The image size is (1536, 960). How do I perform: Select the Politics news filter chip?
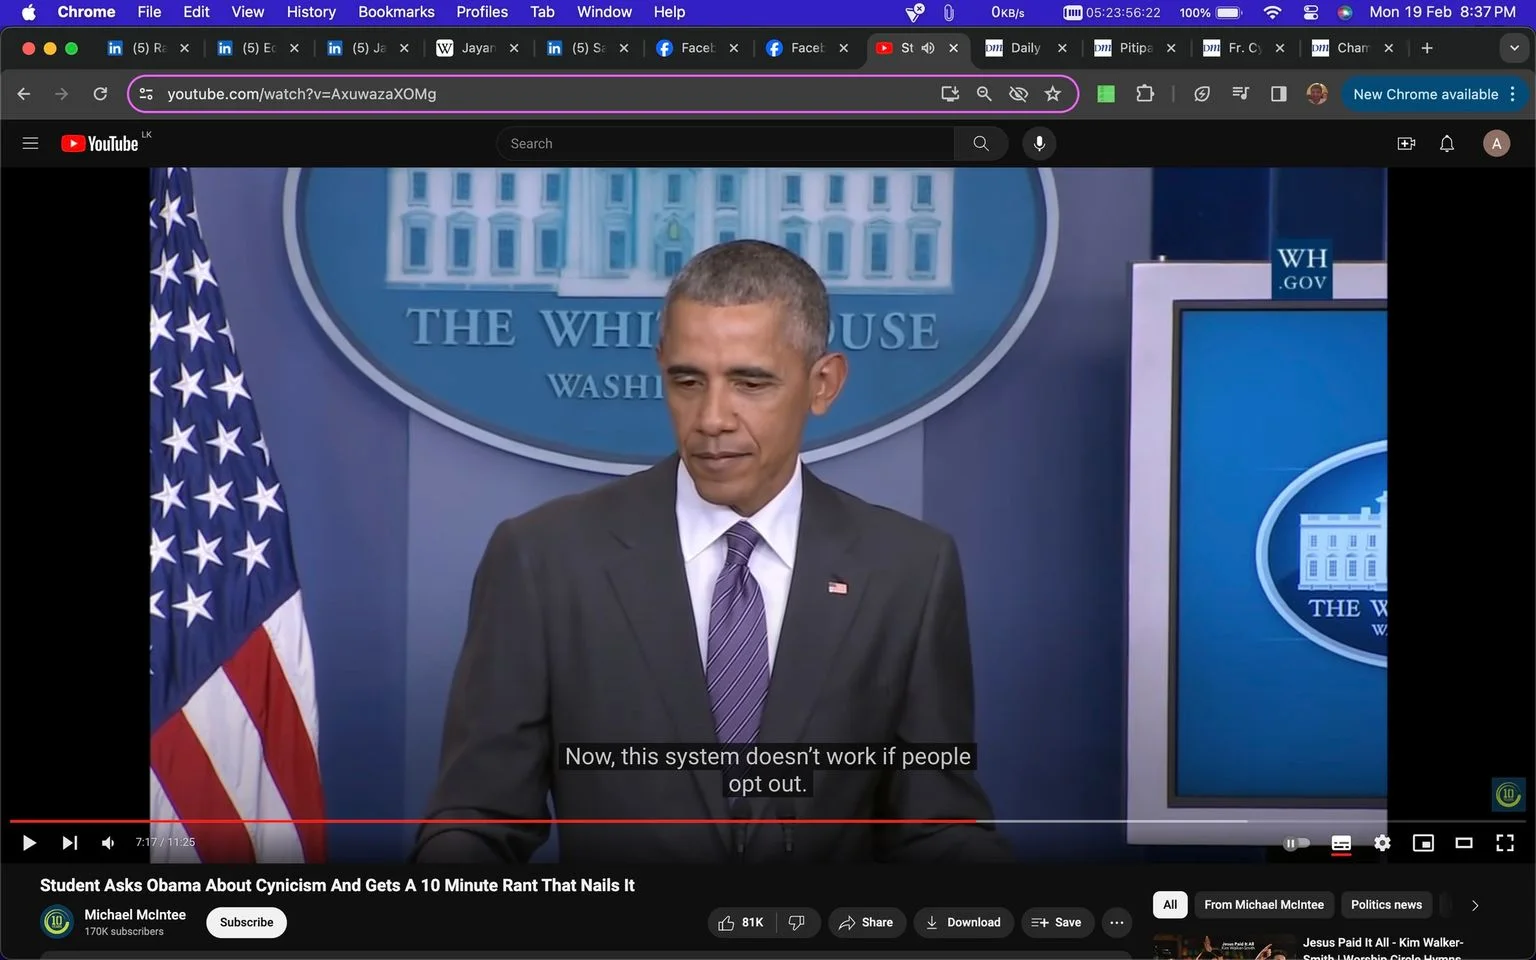pos(1386,905)
